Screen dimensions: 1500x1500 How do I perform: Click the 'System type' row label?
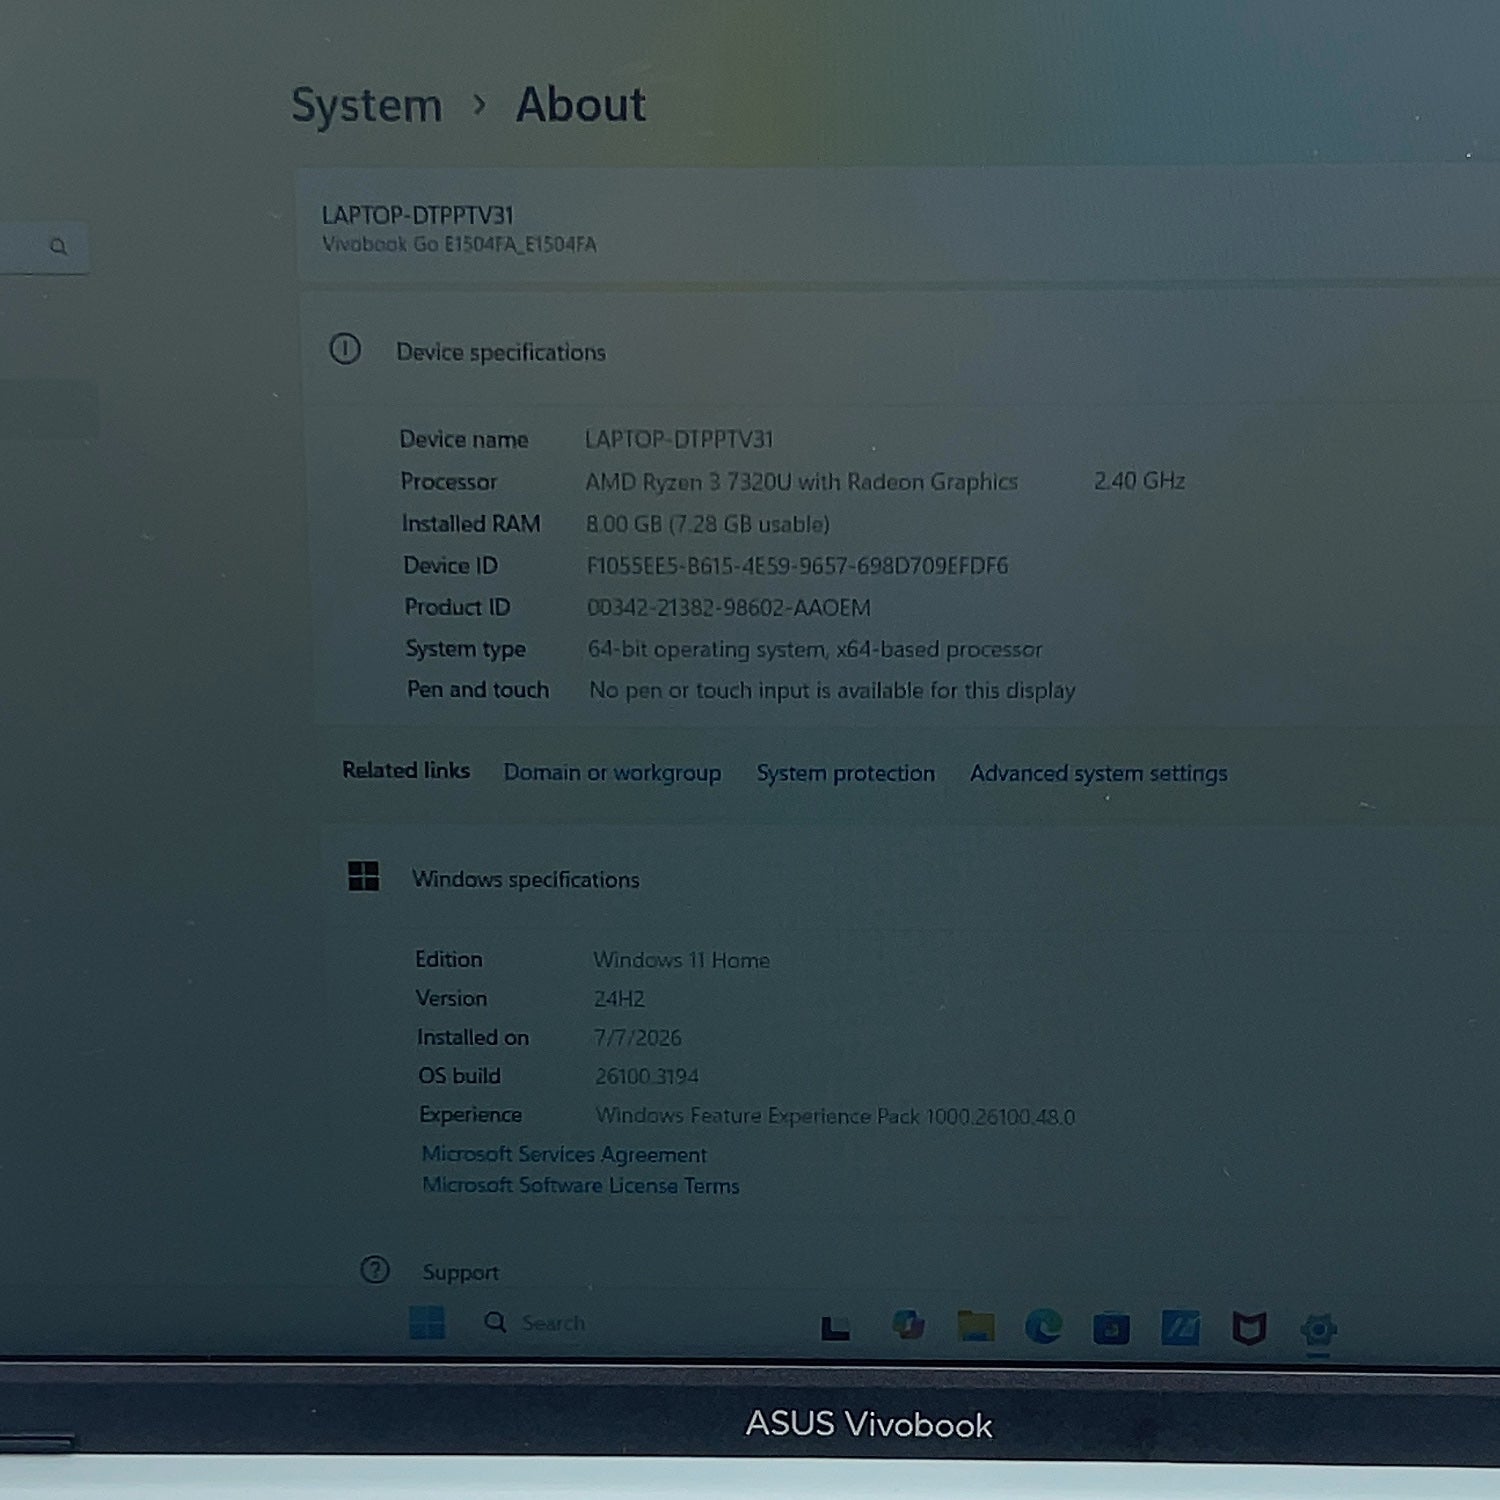pos(465,649)
